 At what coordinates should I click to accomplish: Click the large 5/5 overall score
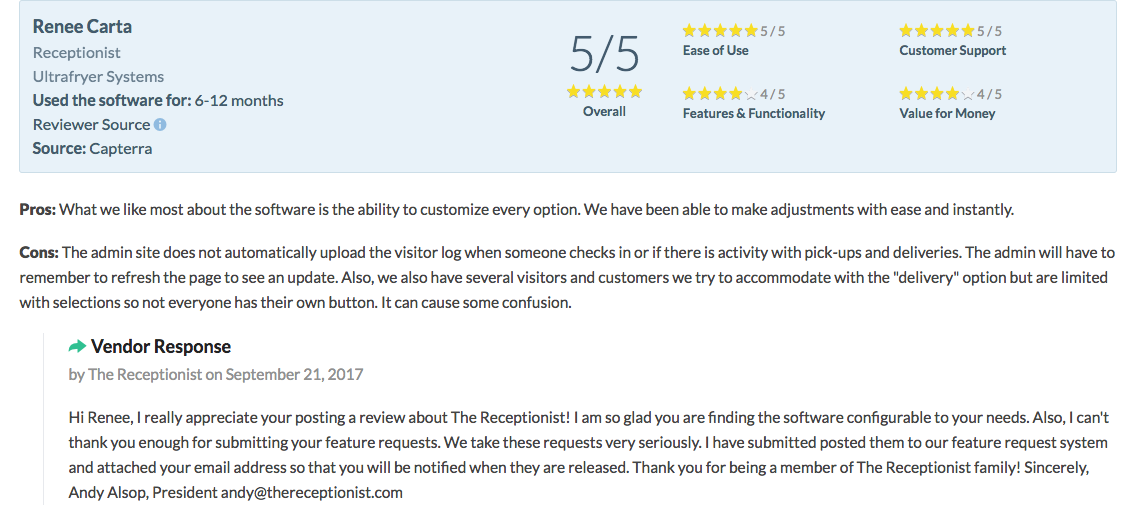point(604,54)
